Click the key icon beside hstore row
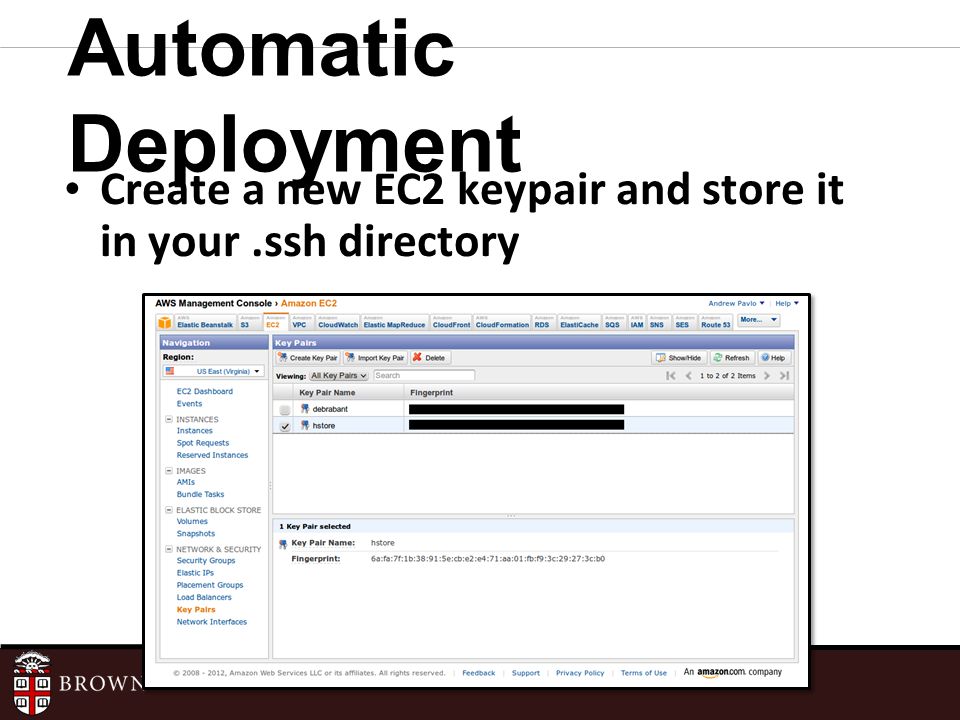 point(304,425)
